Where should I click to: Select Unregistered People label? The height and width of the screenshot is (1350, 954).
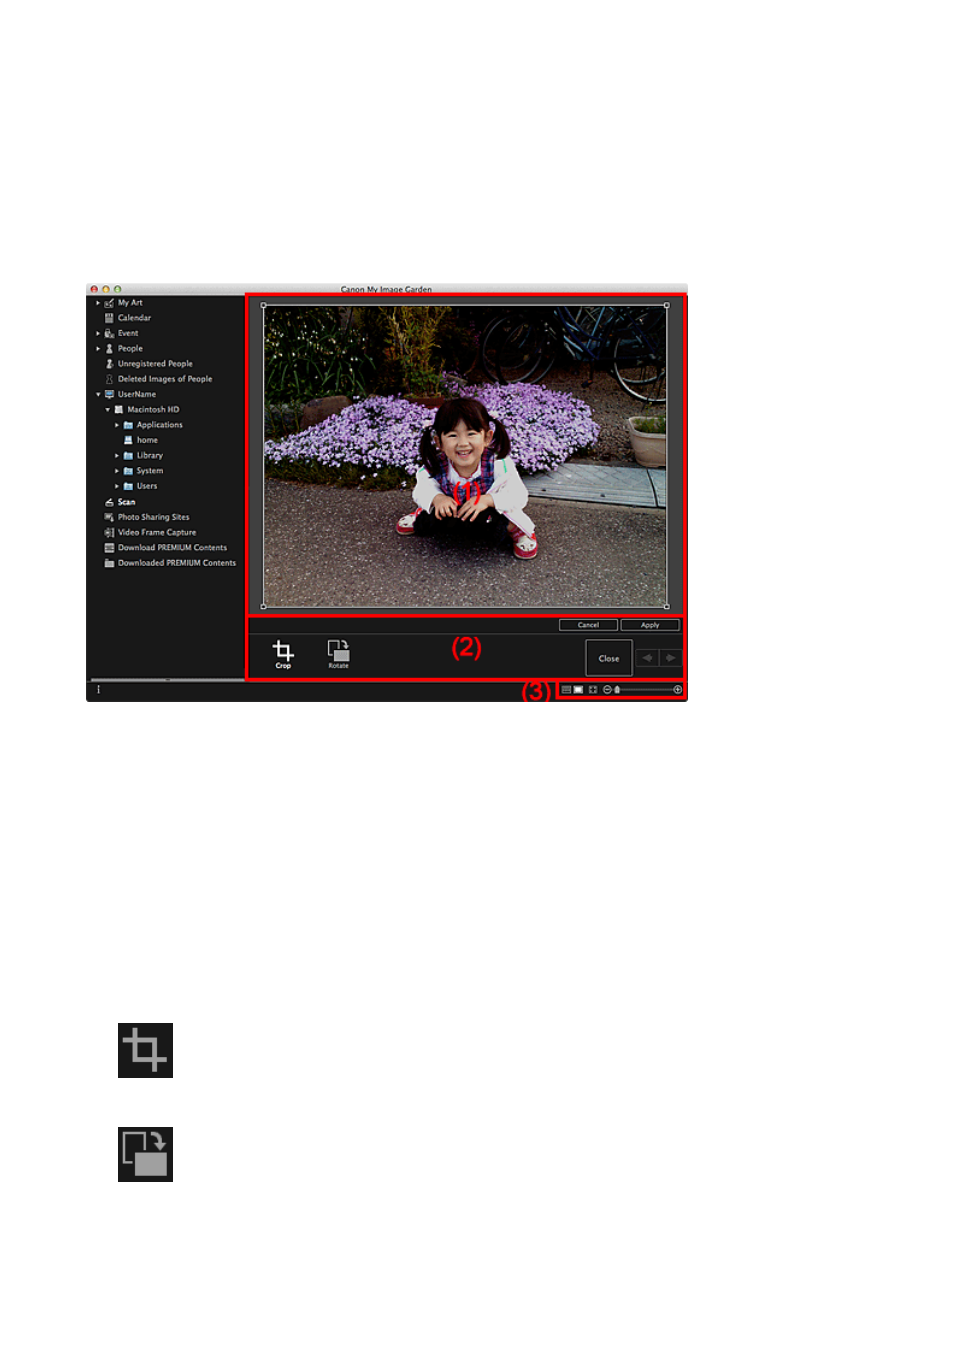point(155,364)
